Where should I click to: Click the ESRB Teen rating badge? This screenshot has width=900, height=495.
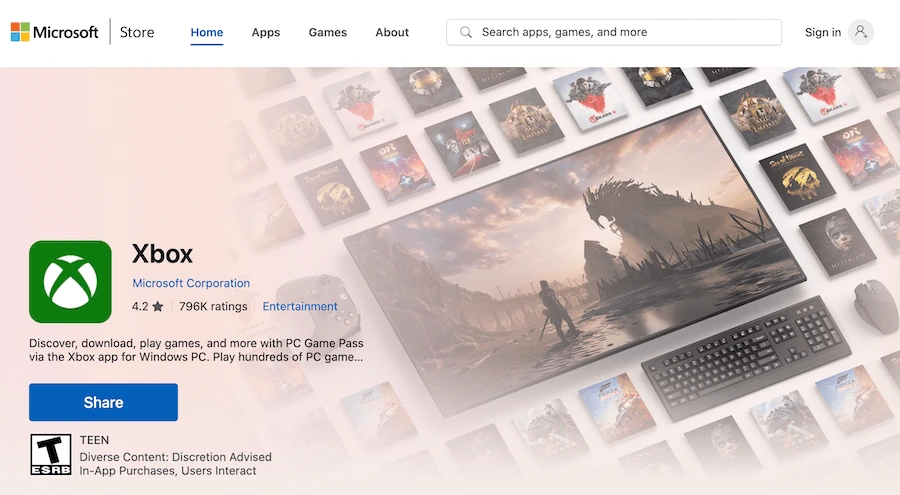click(51, 454)
